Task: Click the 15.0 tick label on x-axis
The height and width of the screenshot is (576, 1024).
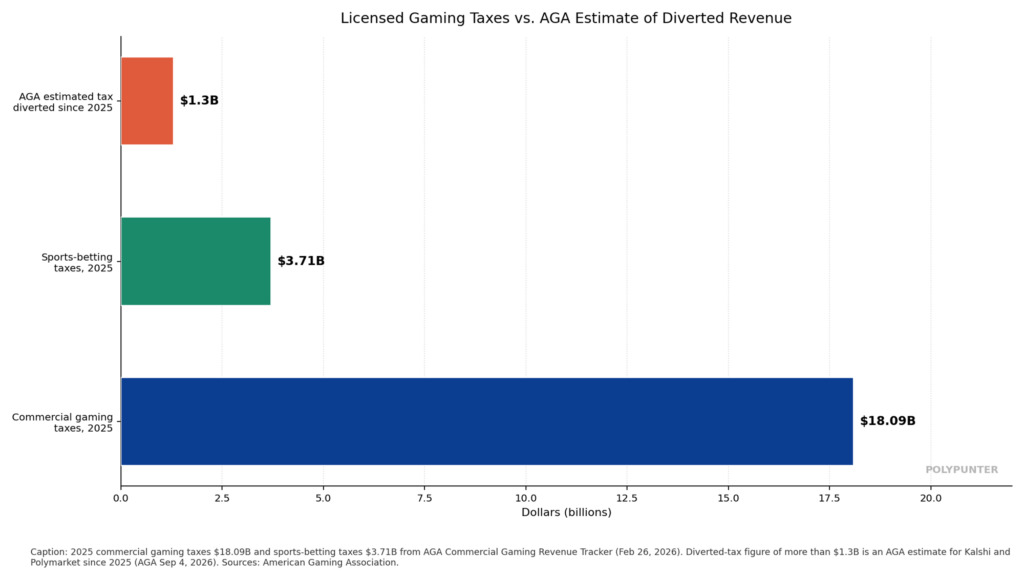Action: [x=728, y=498]
